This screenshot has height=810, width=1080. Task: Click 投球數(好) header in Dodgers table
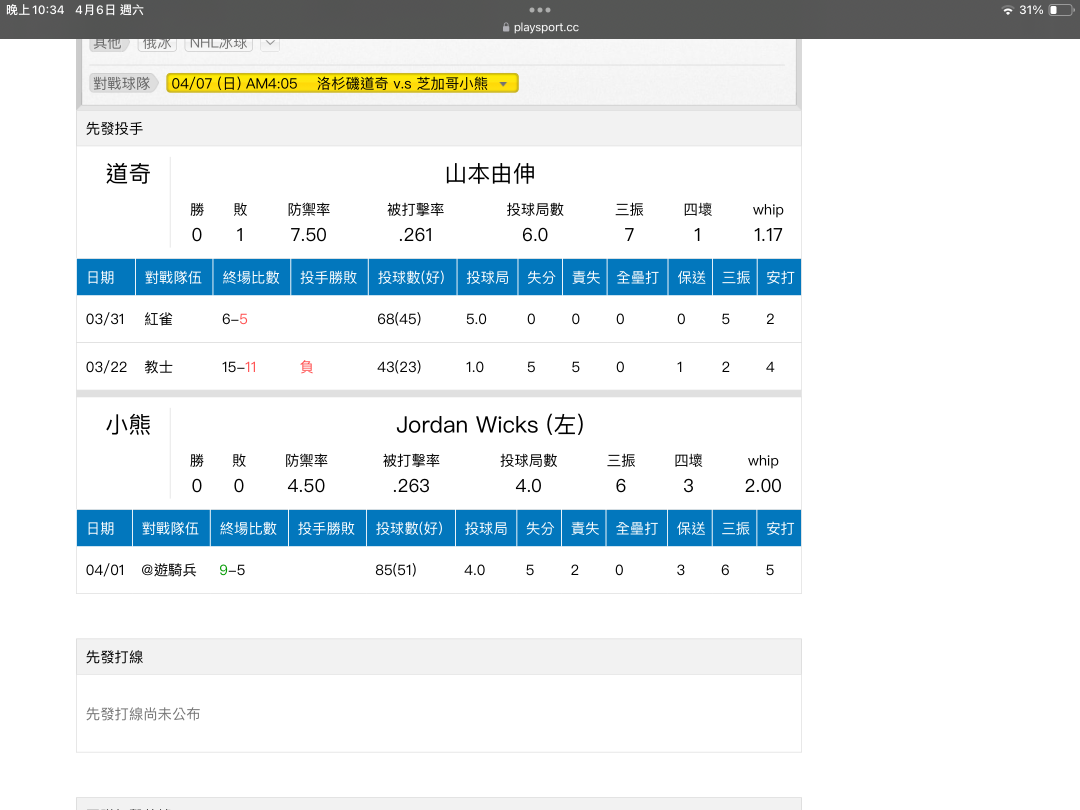[412, 277]
